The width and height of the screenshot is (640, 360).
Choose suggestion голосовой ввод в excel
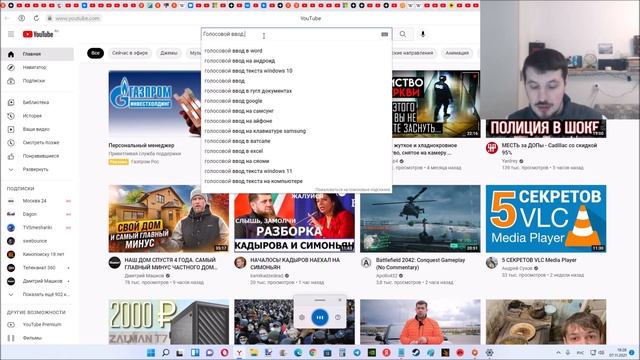click(x=296, y=151)
